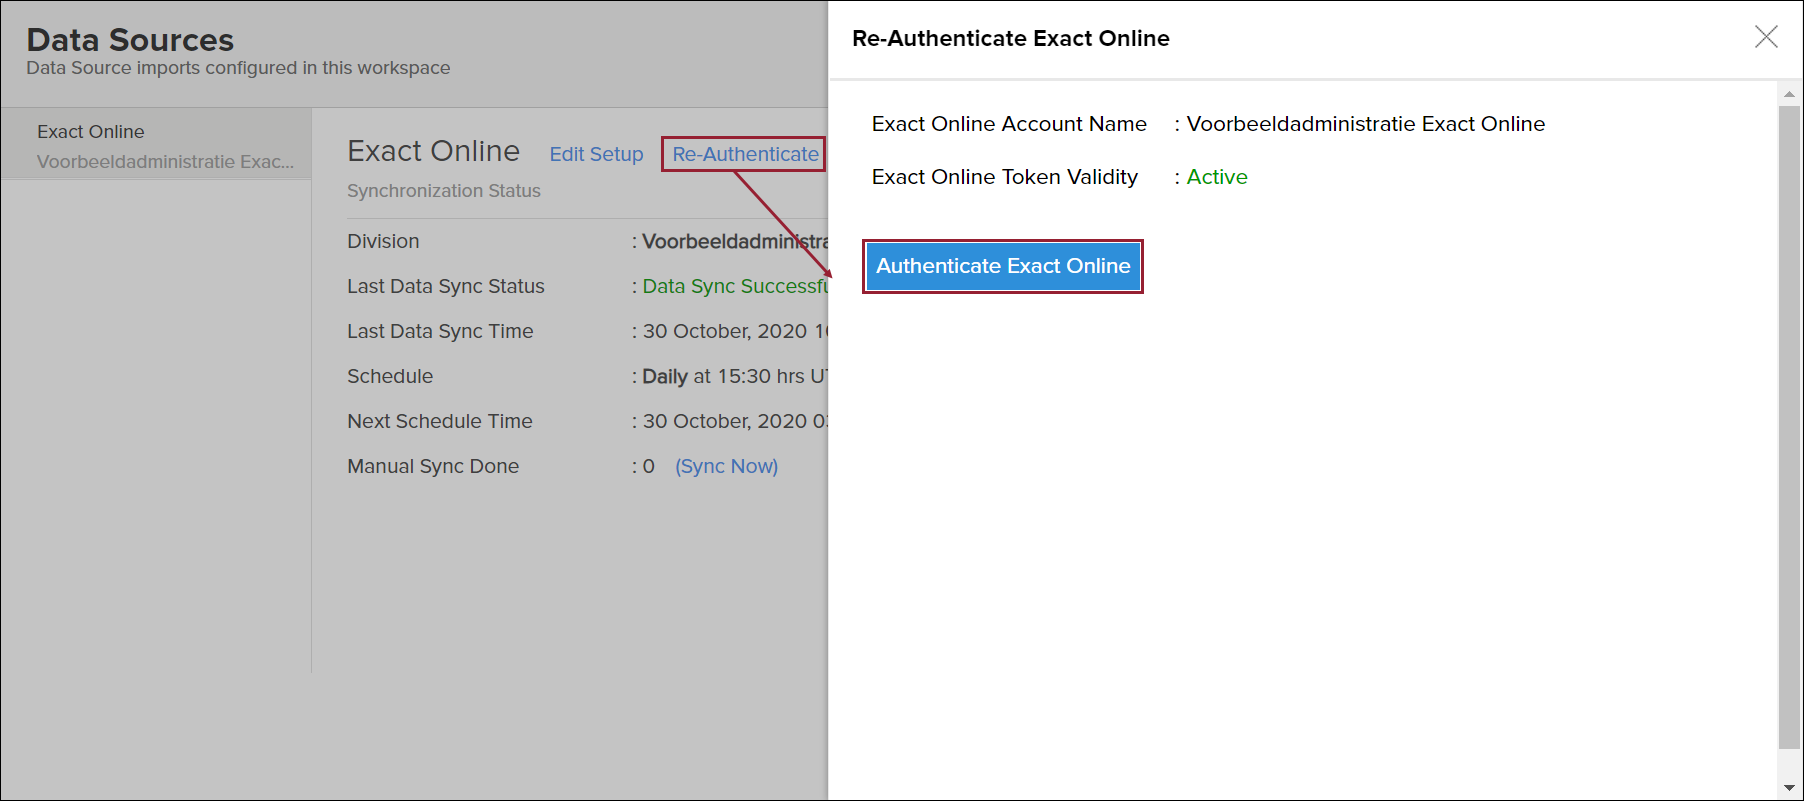Click the Data Sync Successful status text
The width and height of the screenshot is (1804, 801).
(x=735, y=286)
